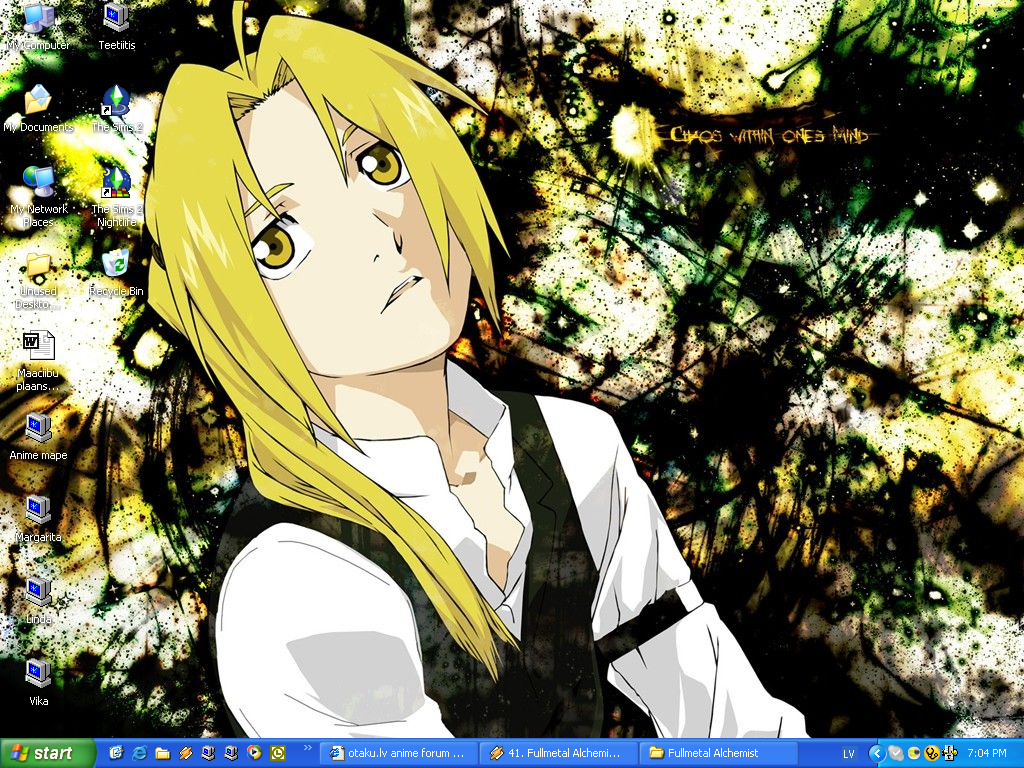Click the Start button

click(x=47, y=753)
